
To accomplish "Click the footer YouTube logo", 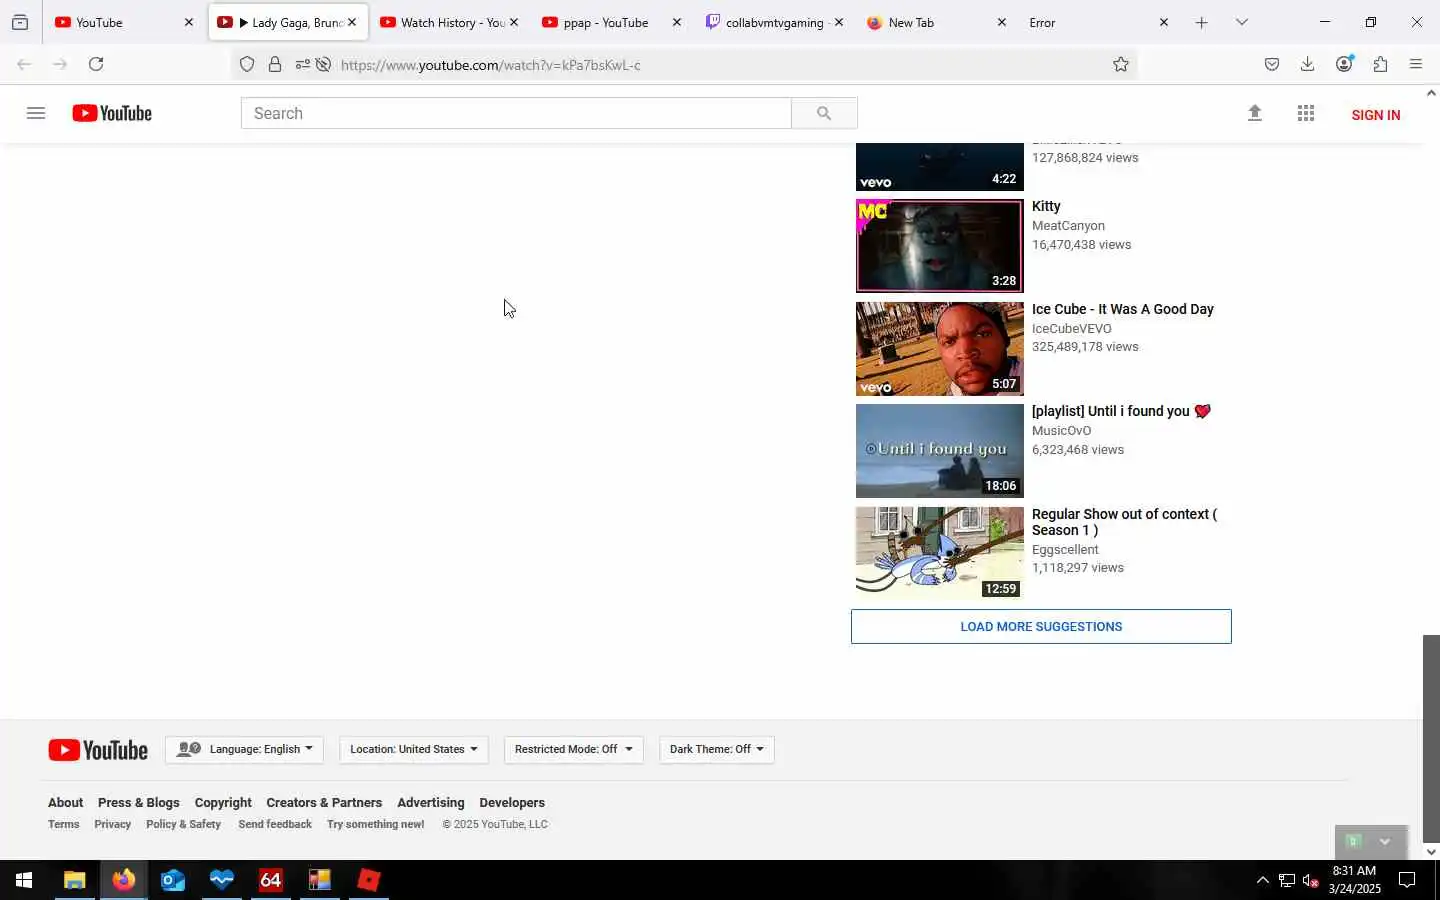I will [98, 750].
